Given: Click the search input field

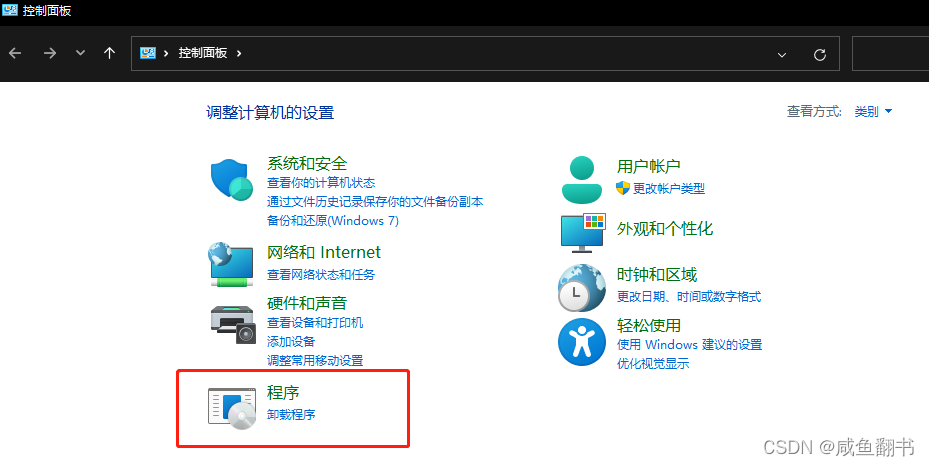Looking at the screenshot, I should tap(890, 53).
